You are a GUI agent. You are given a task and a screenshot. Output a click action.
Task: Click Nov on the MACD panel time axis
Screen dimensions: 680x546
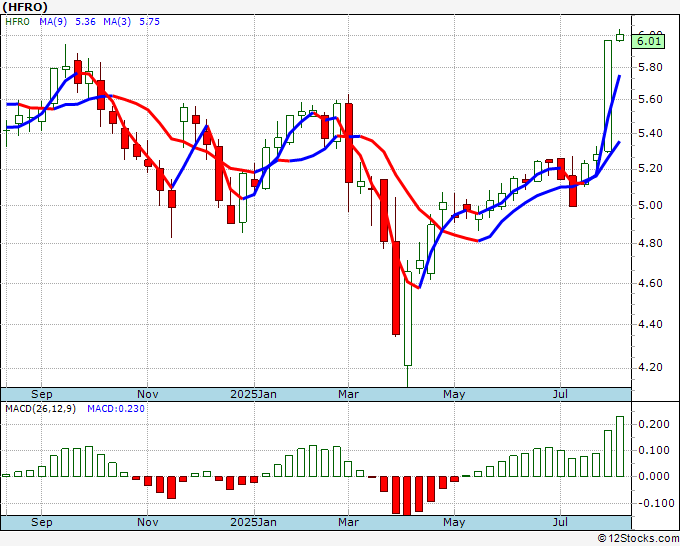[x=147, y=522]
